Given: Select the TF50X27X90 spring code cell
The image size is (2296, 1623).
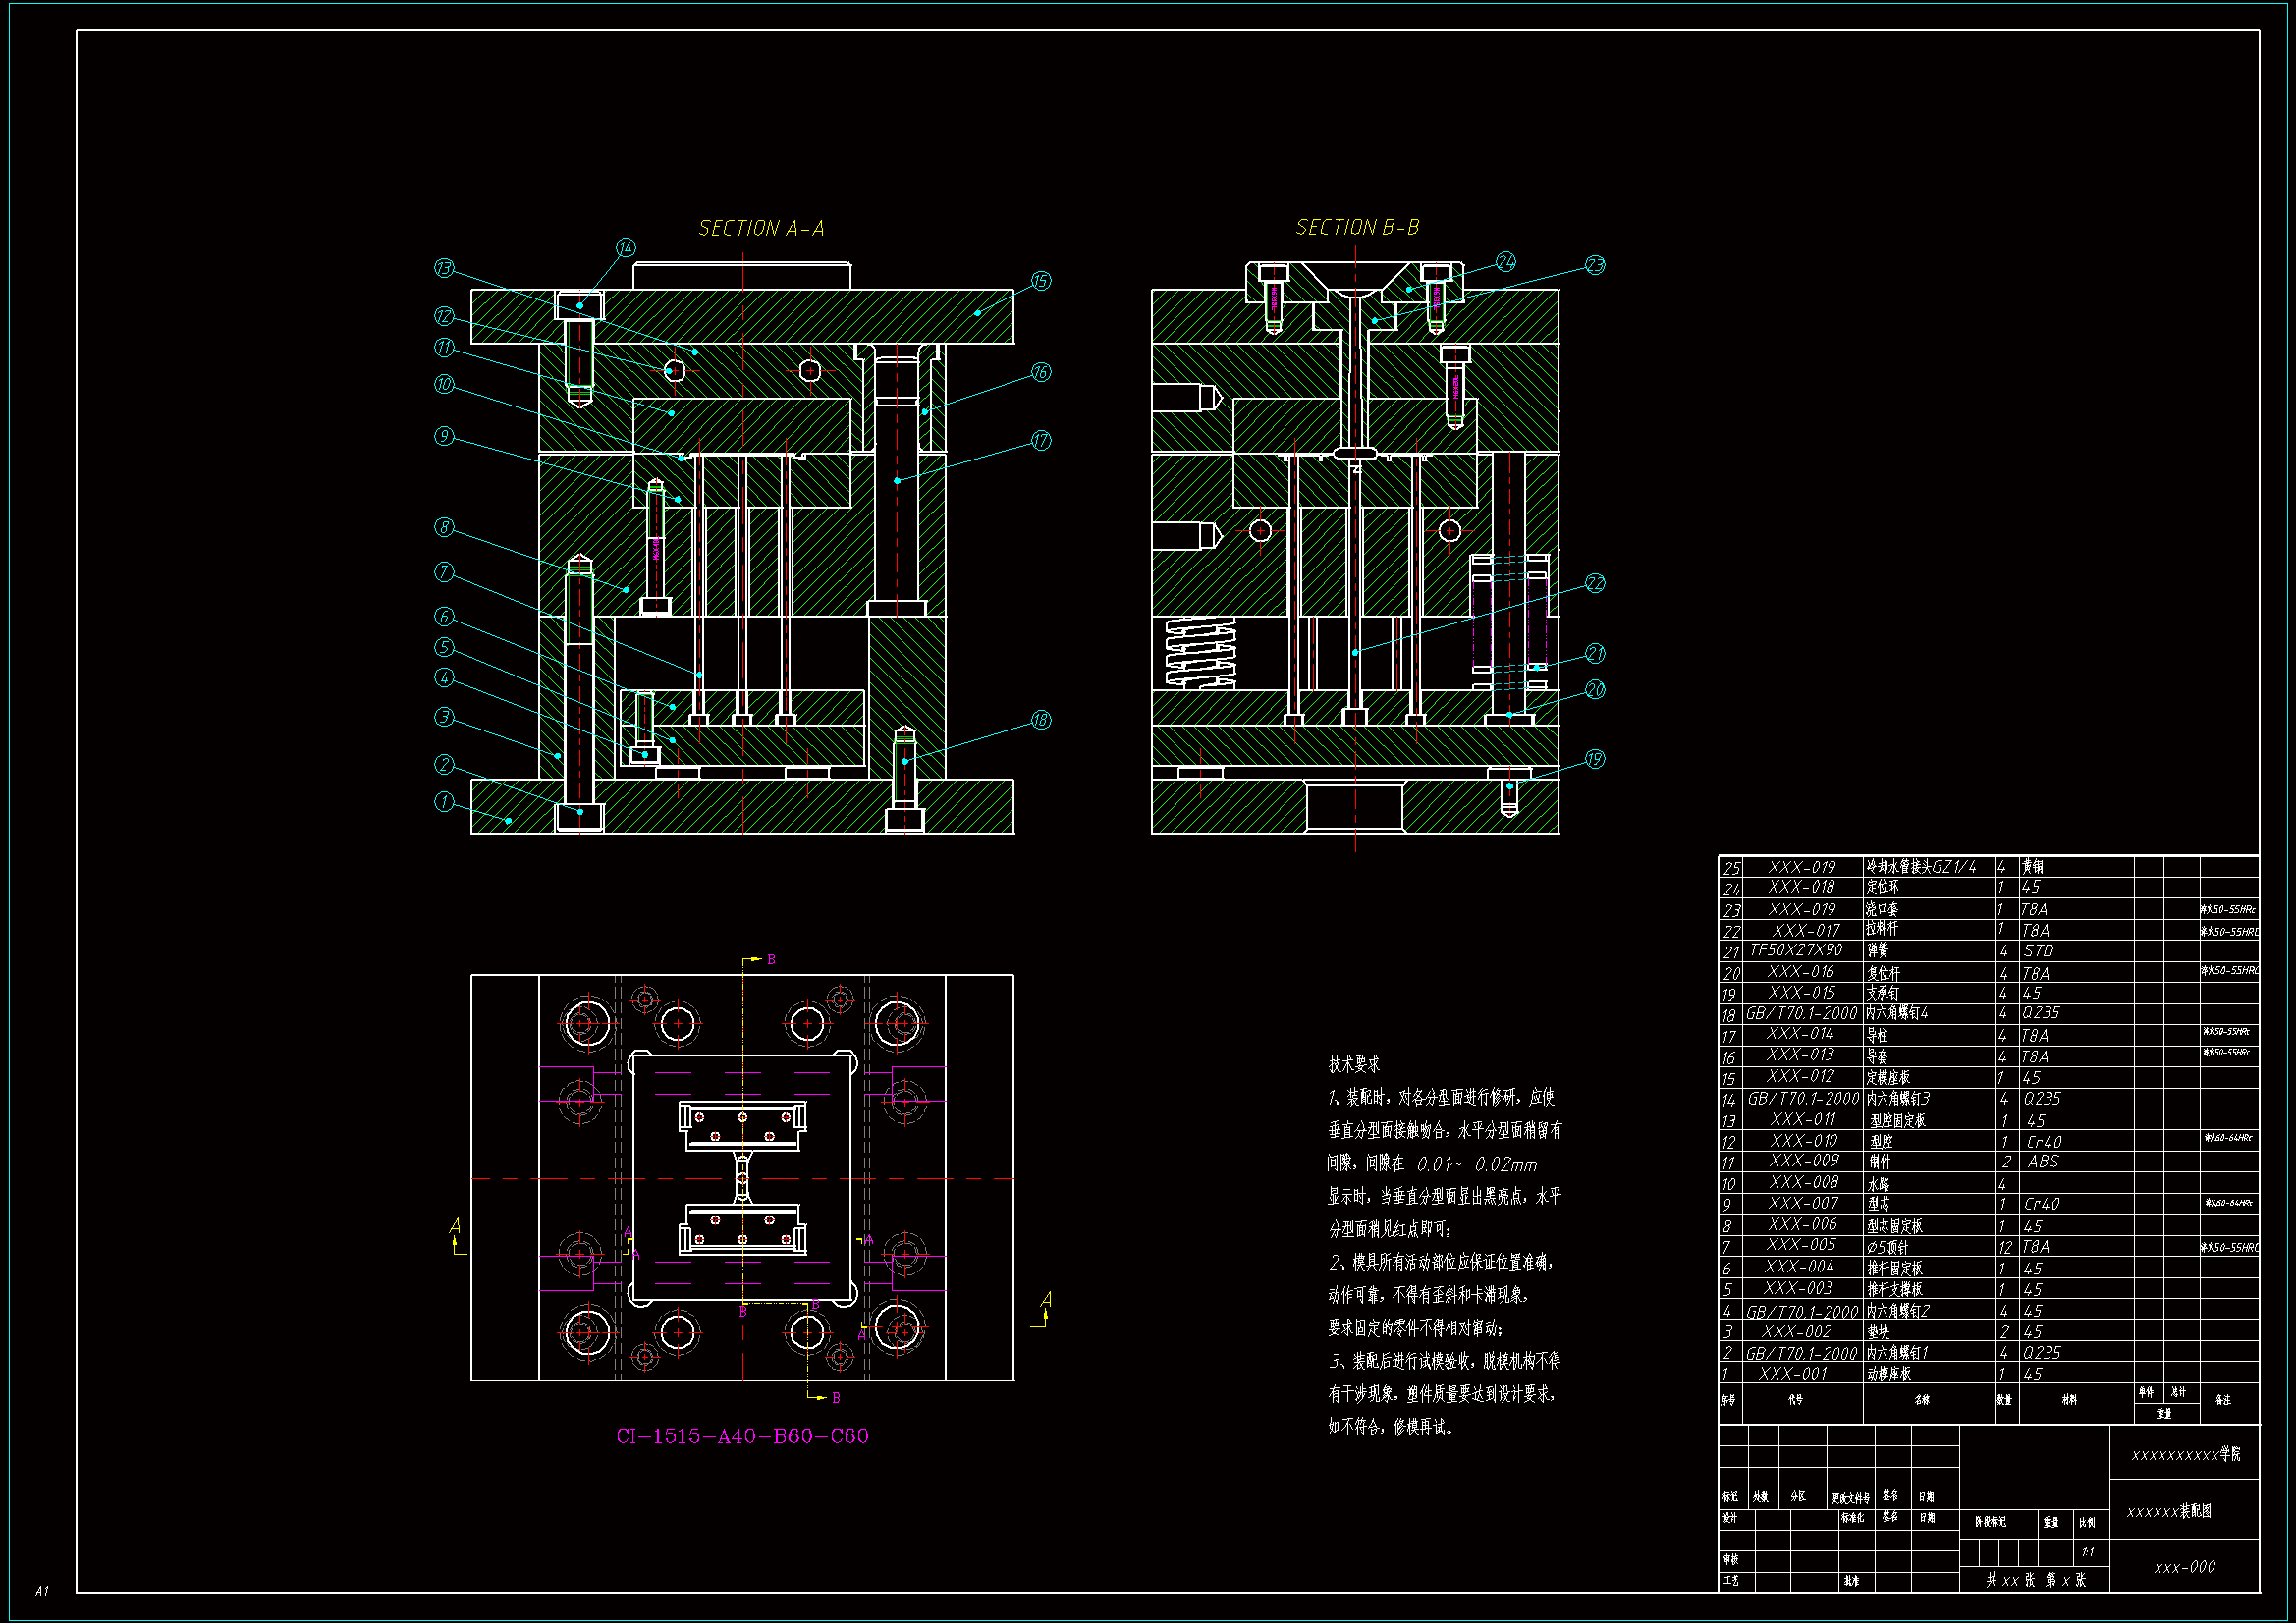Looking at the screenshot, I should [x=1796, y=950].
